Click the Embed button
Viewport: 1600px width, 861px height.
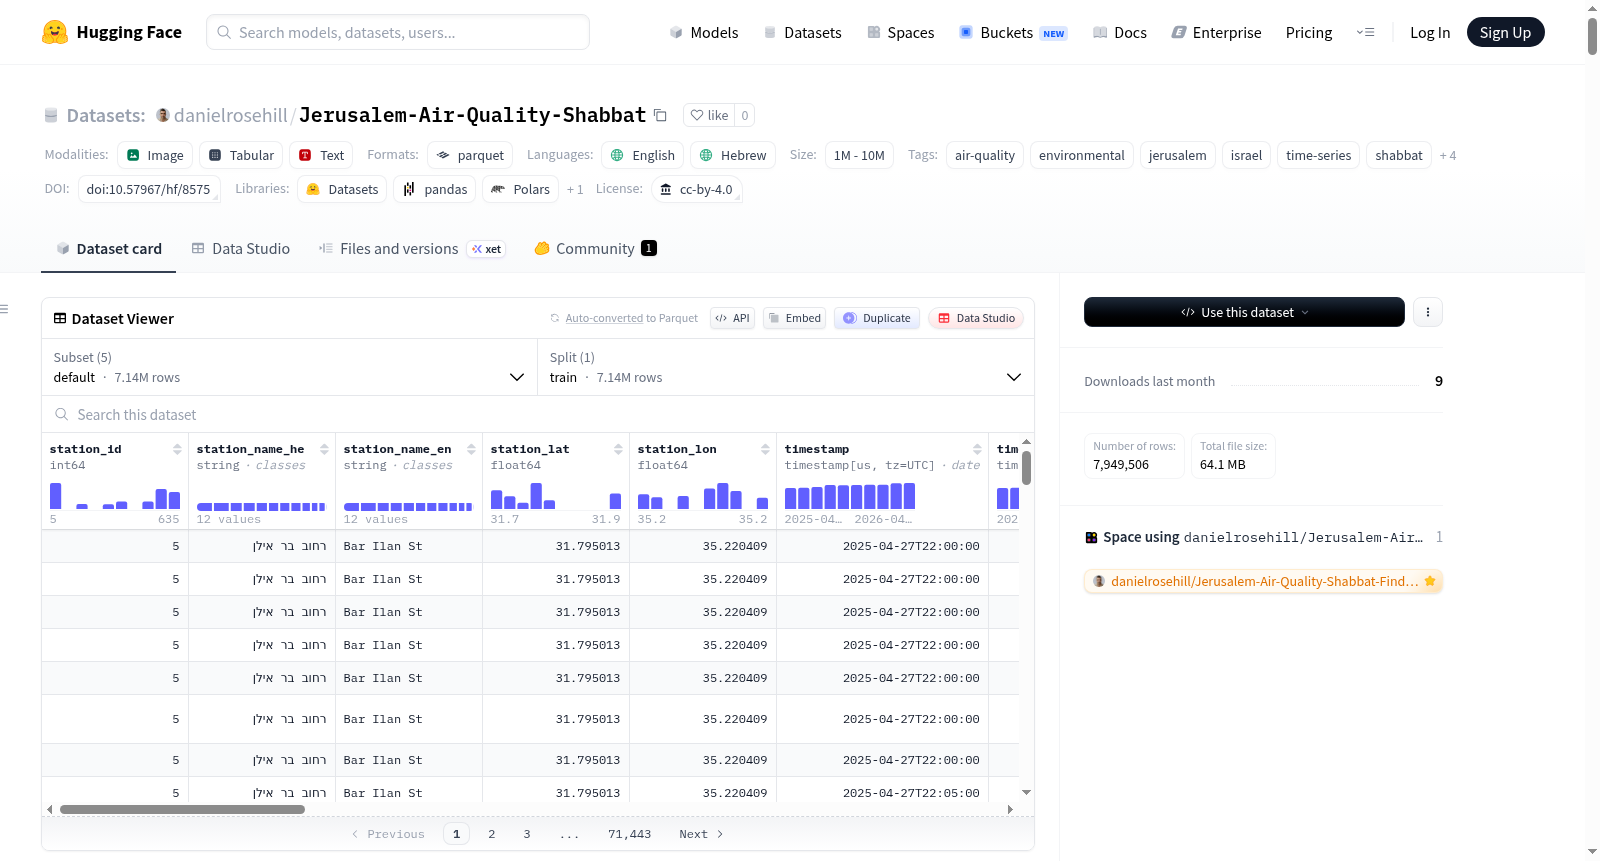(795, 318)
